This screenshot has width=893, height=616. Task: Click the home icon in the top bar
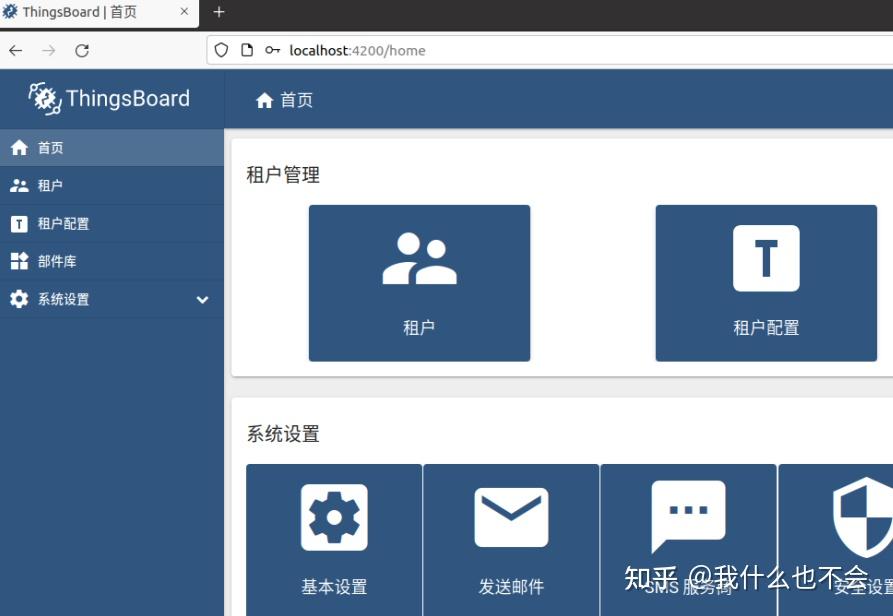click(265, 99)
